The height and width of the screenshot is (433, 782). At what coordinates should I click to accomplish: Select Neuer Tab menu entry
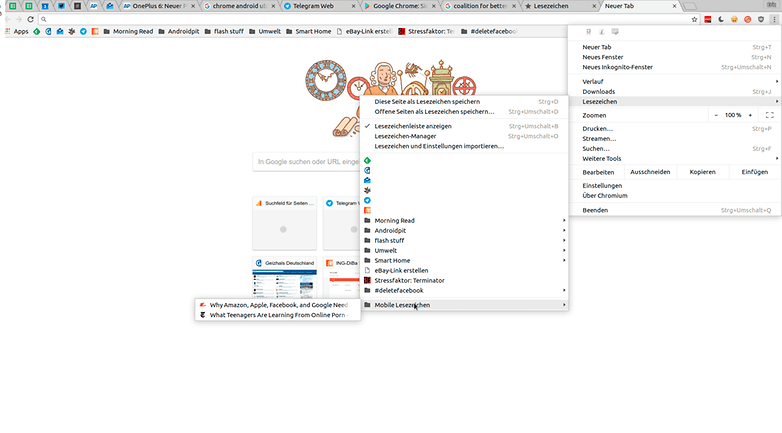click(x=675, y=47)
